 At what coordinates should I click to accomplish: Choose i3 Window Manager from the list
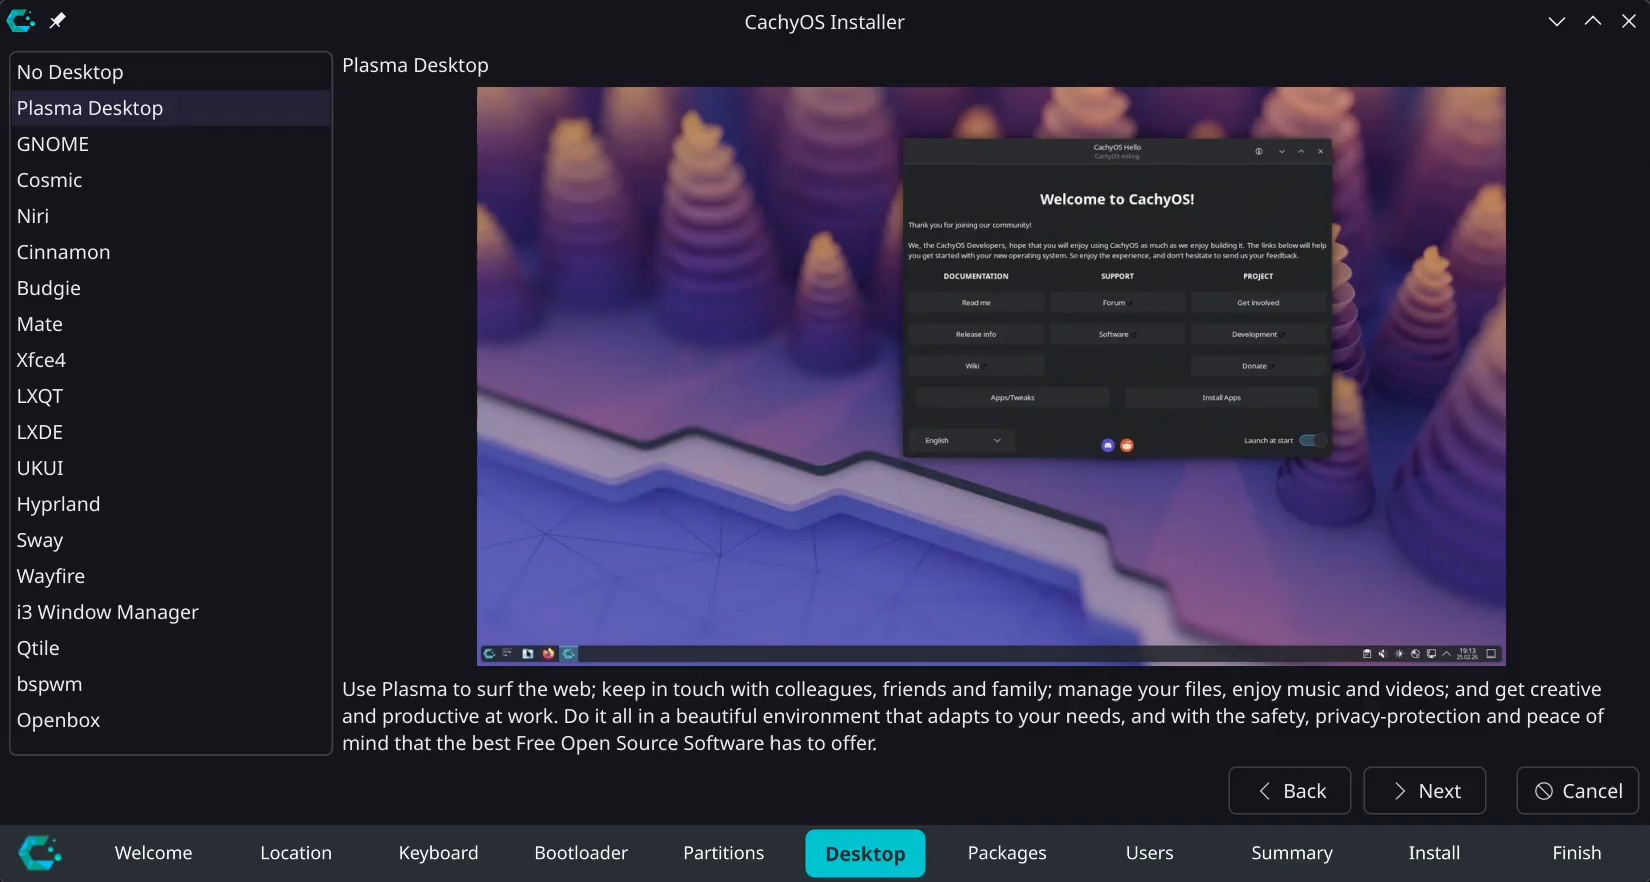tap(107, 612)
